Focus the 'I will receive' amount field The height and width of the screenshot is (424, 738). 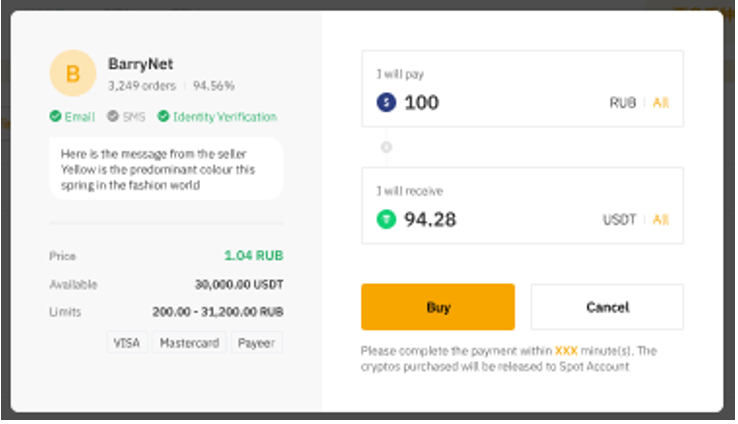[500, 219]
